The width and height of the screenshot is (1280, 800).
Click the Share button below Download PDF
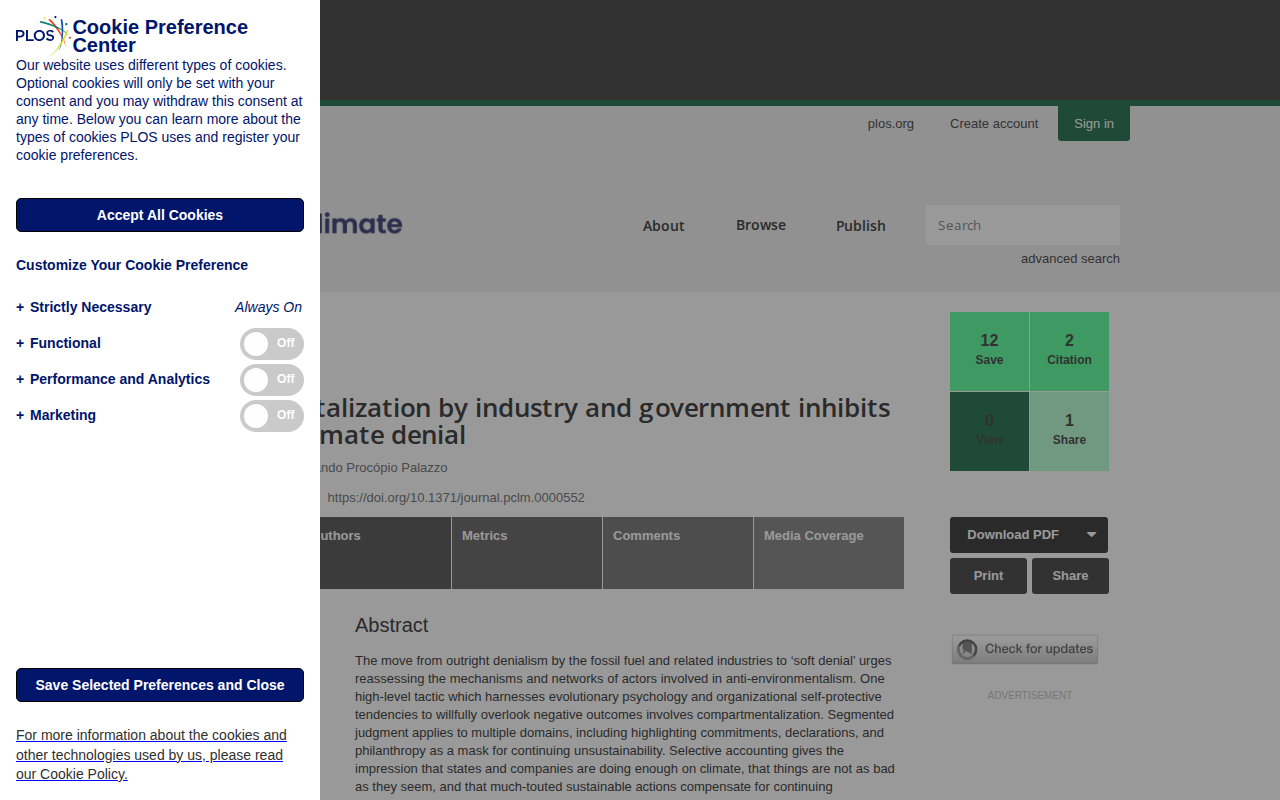tap(1070, 576)
